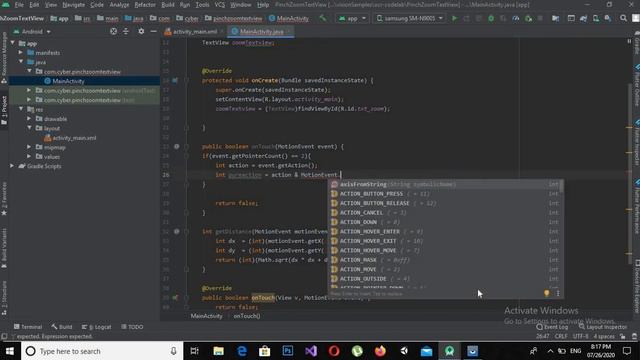Open the app run configuration dropdown
Viewport: 640px width, 360px height.
point(352,18)
